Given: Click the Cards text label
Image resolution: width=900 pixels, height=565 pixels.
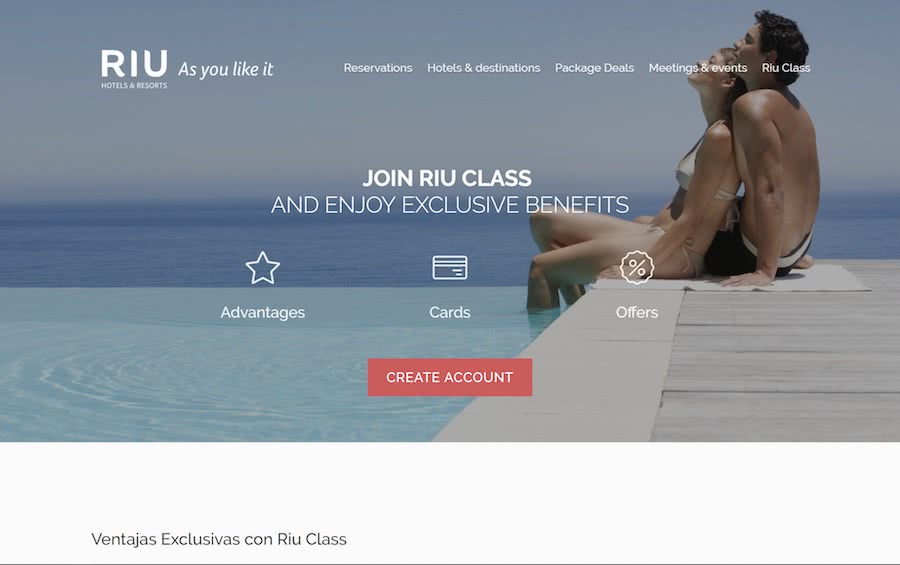Looking at the screenshot, I should coord(449,312).
